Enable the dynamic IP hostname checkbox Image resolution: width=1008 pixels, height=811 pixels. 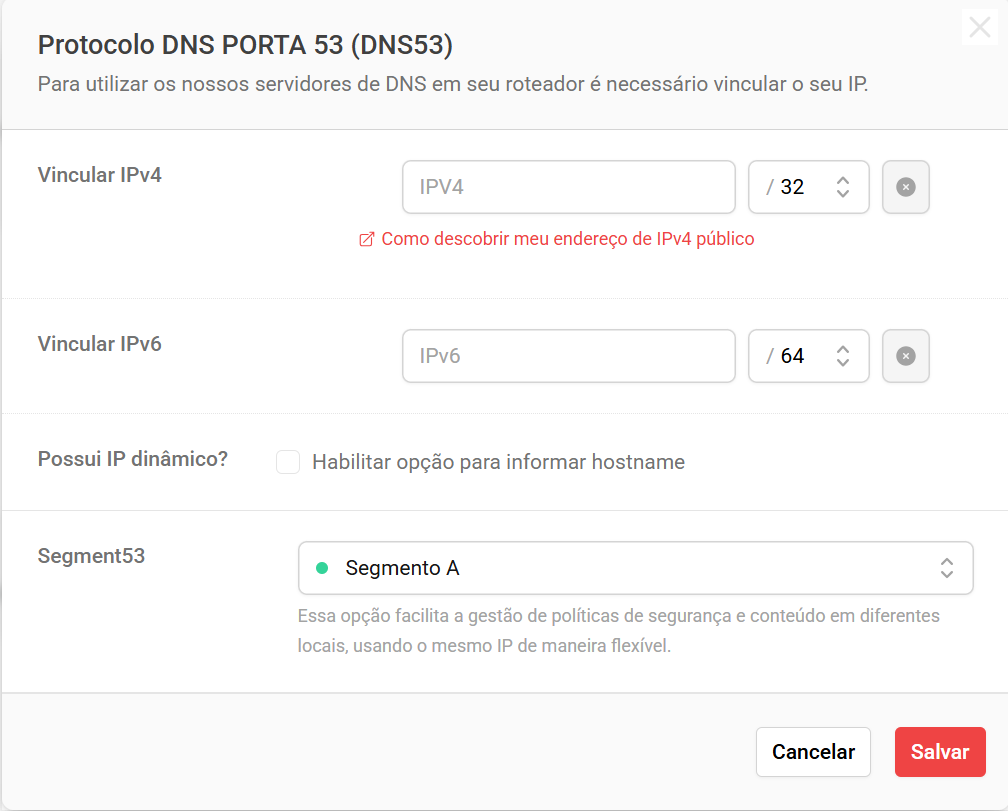[288, 462]
